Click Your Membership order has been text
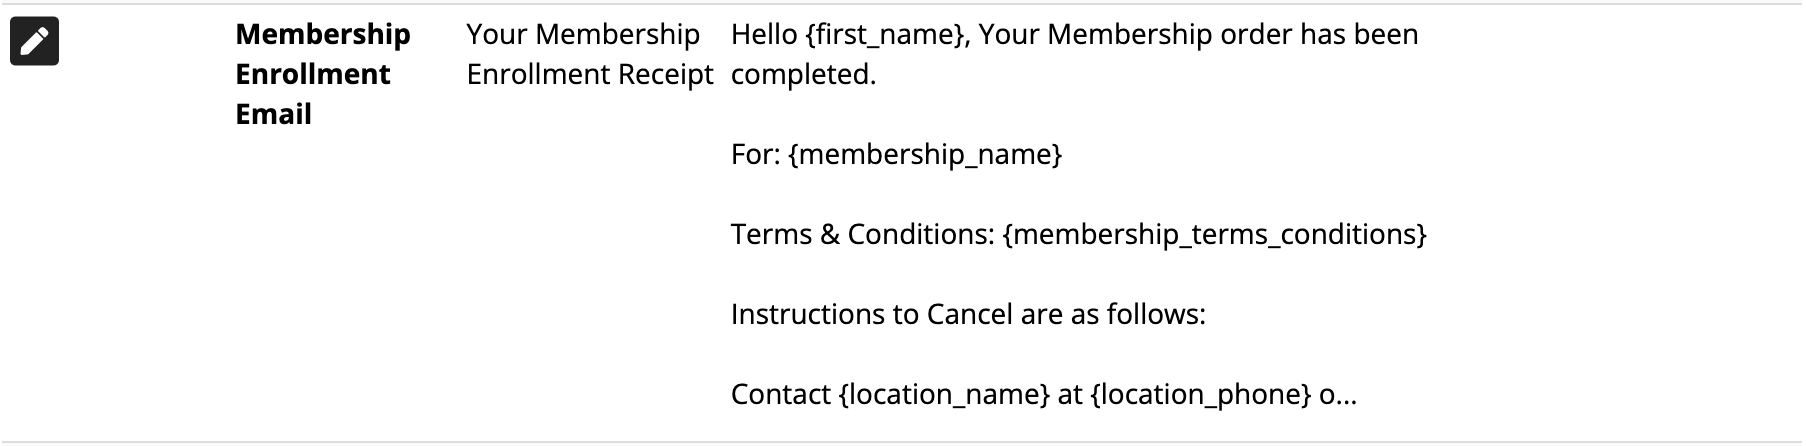This screenshot has width=1806, height=446. tap(1199, 35)
